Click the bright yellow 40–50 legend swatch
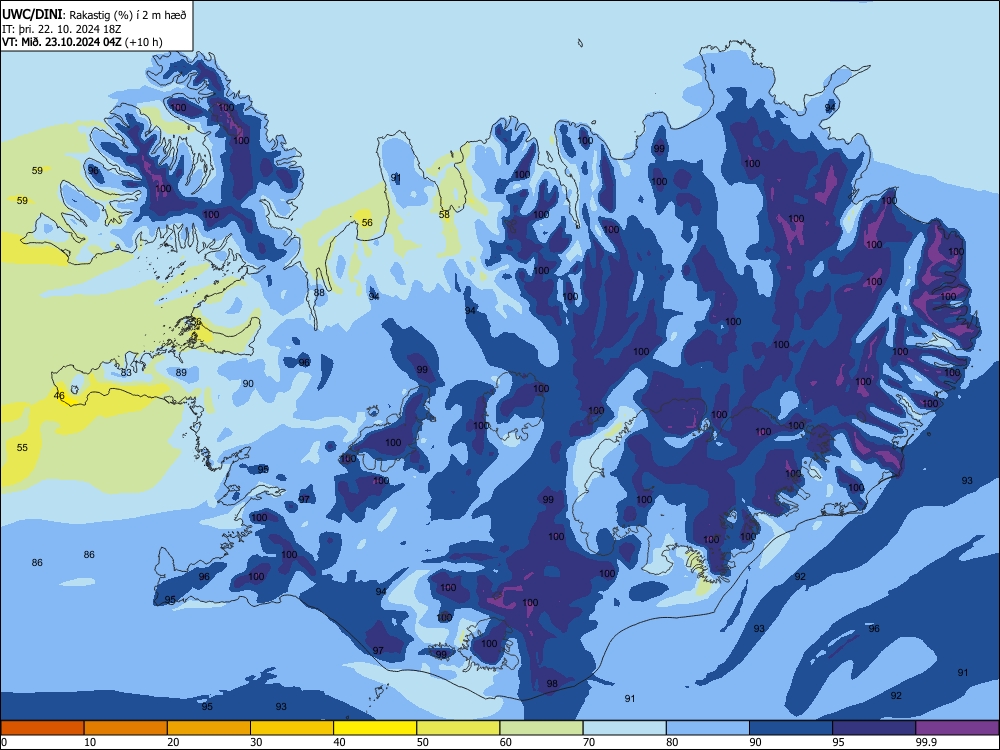 point(375,728)
